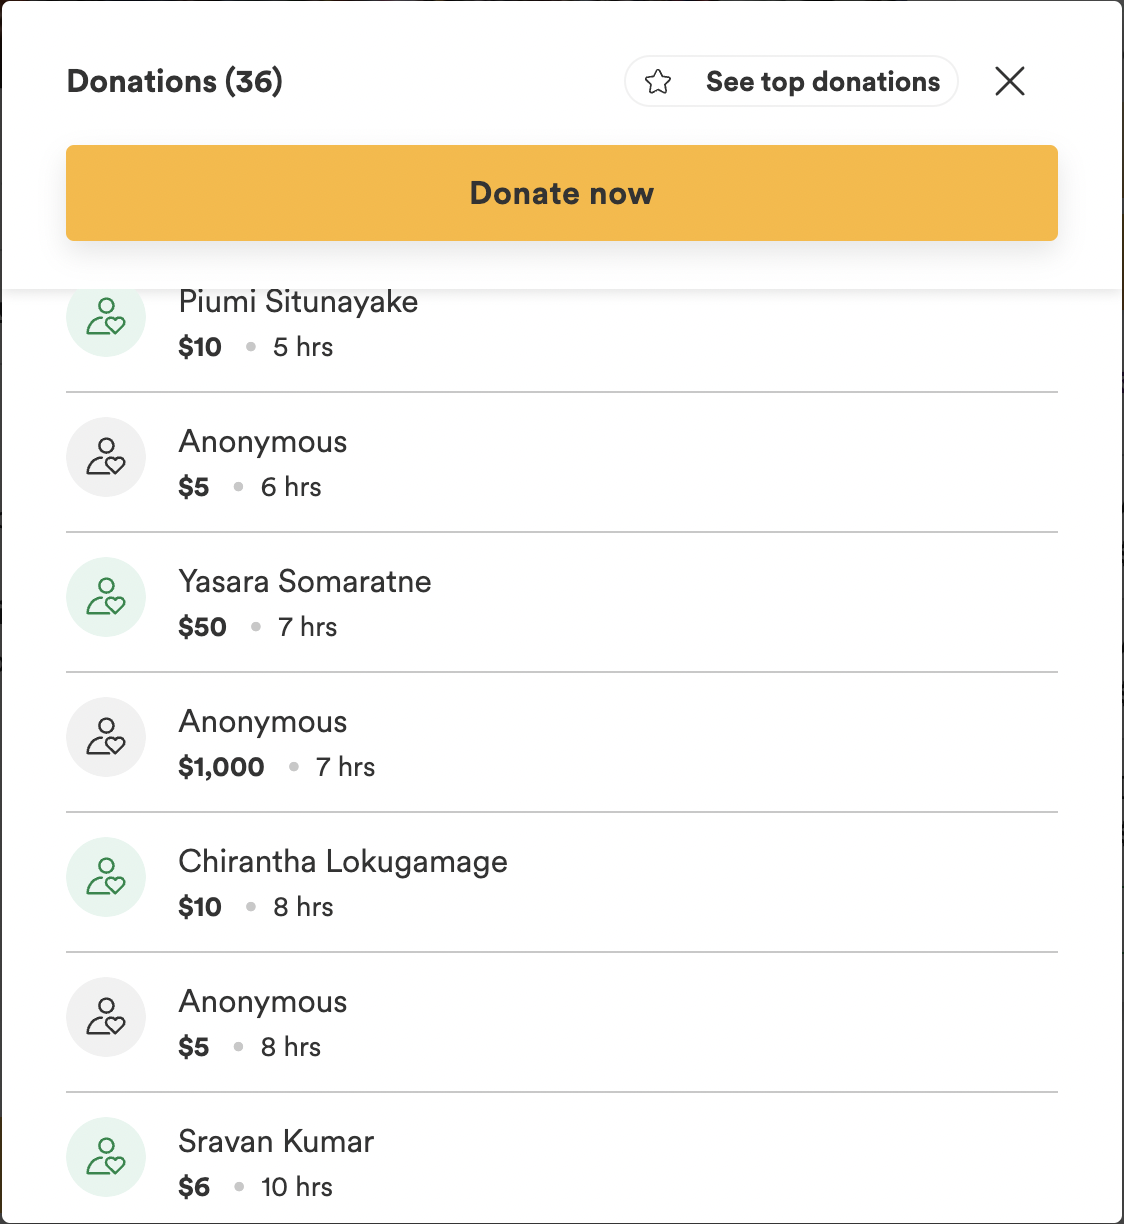This screenshot has height=1224, width=1124.
Task: Click the Donate now button
Action: pos(562,193)
